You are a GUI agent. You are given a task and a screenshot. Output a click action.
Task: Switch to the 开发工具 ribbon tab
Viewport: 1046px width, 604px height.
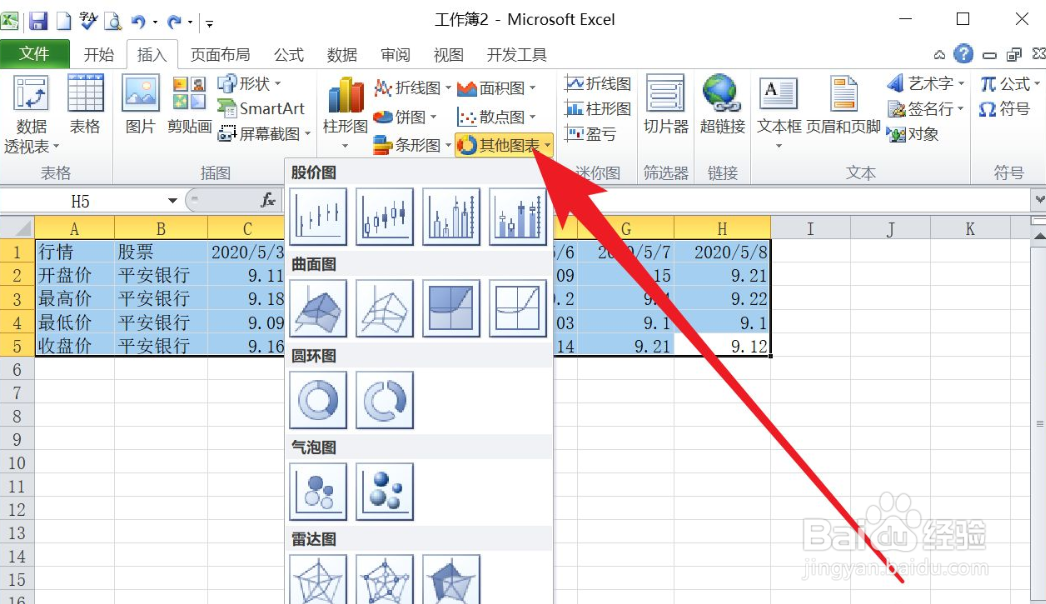tap(516, 54)
